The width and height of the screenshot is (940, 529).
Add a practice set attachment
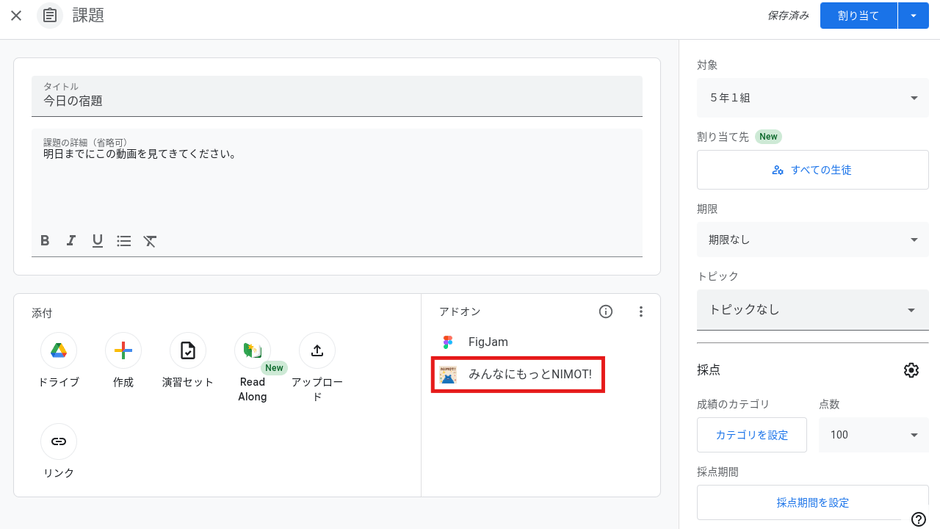click(187, 351)
